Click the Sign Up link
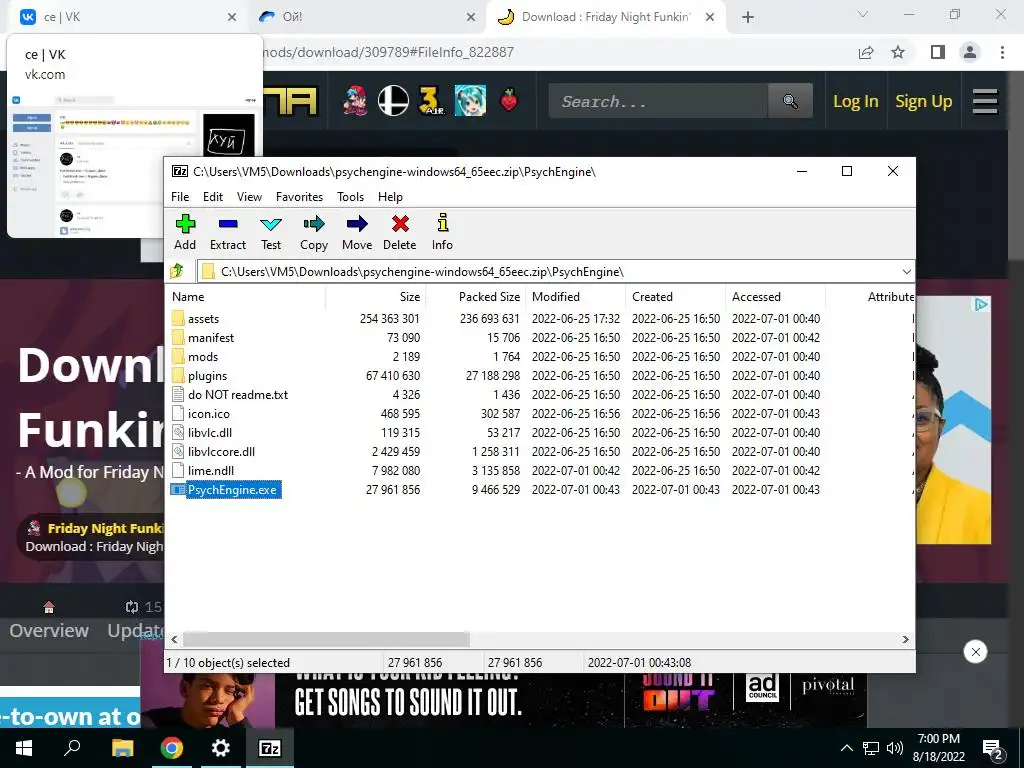The height and width of the screenshot is (768, 1024). point(923,101)
